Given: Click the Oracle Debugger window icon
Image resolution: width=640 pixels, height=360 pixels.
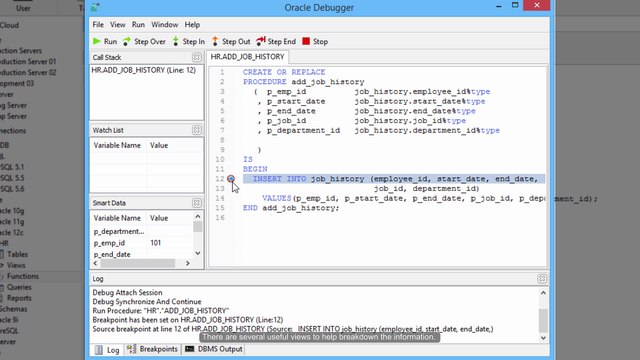Looking at the screenshot, I should 95,7.
